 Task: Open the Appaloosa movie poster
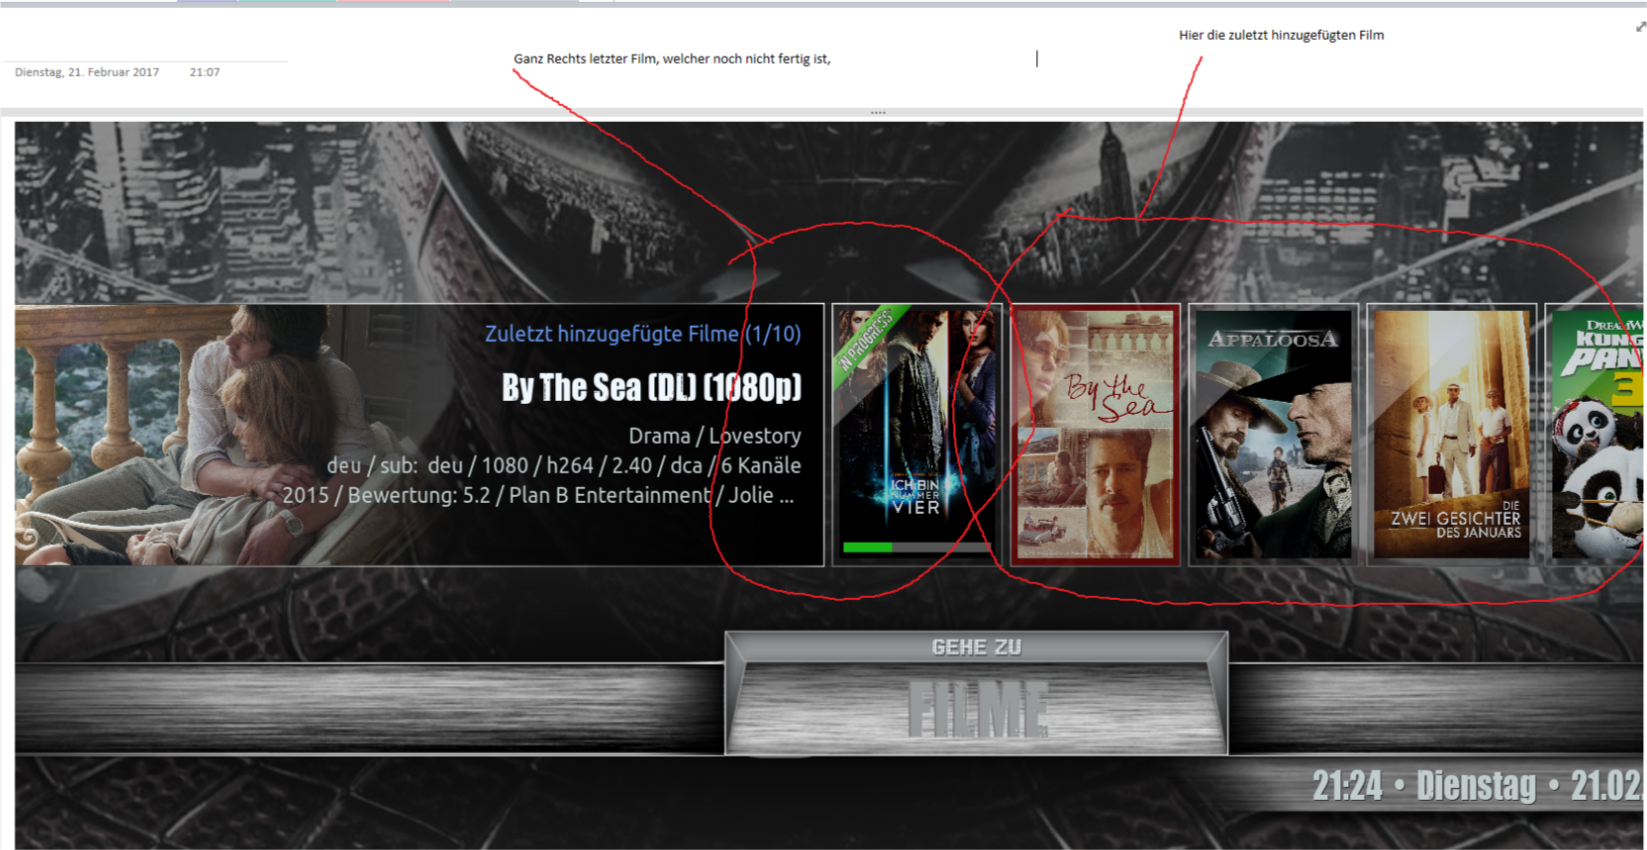click(x=1273, y=434)
